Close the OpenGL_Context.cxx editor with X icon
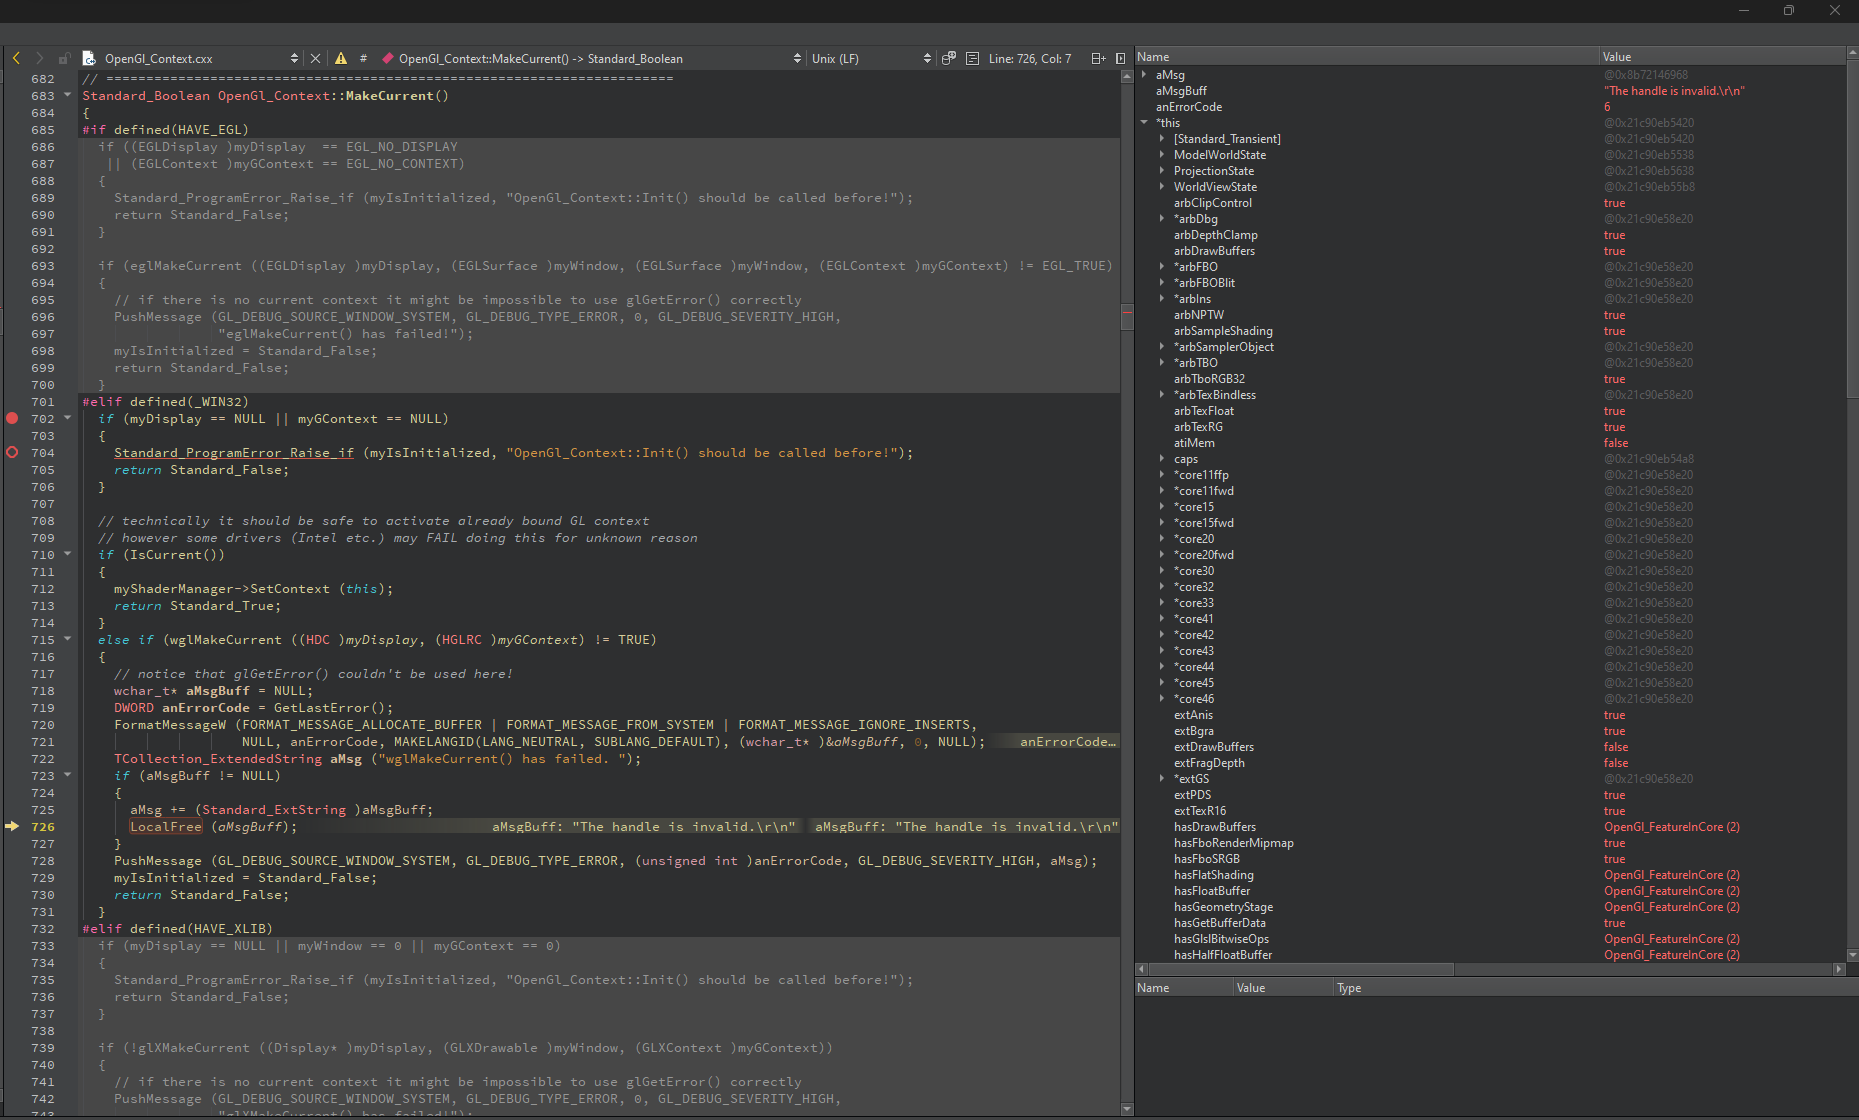 315,58
